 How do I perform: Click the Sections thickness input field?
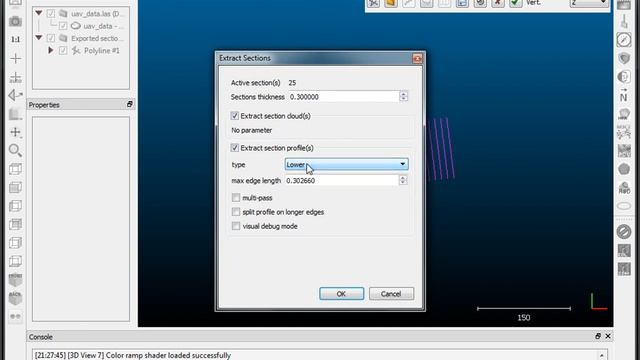343,97
